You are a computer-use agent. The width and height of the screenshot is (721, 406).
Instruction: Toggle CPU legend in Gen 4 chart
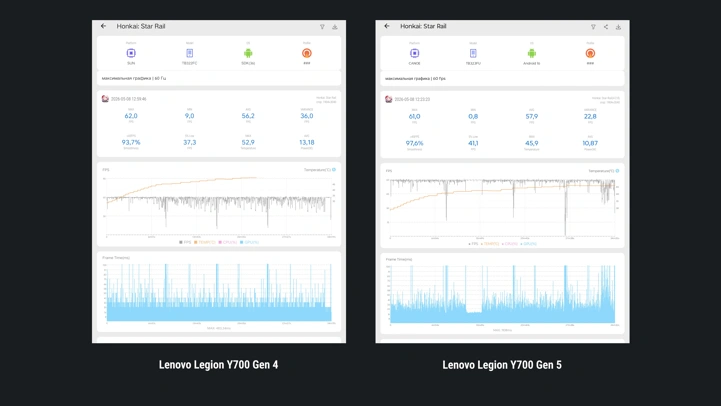[228, 242]
